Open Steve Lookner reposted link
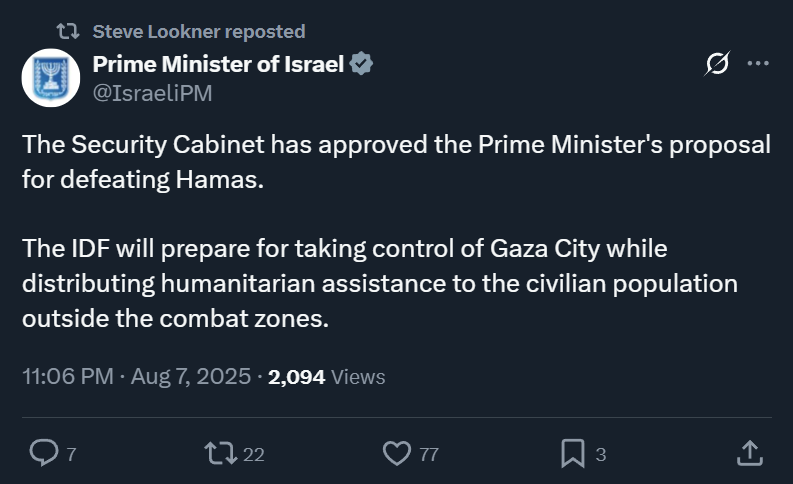This screenshot has height=484, width=793. pos(199,31)
